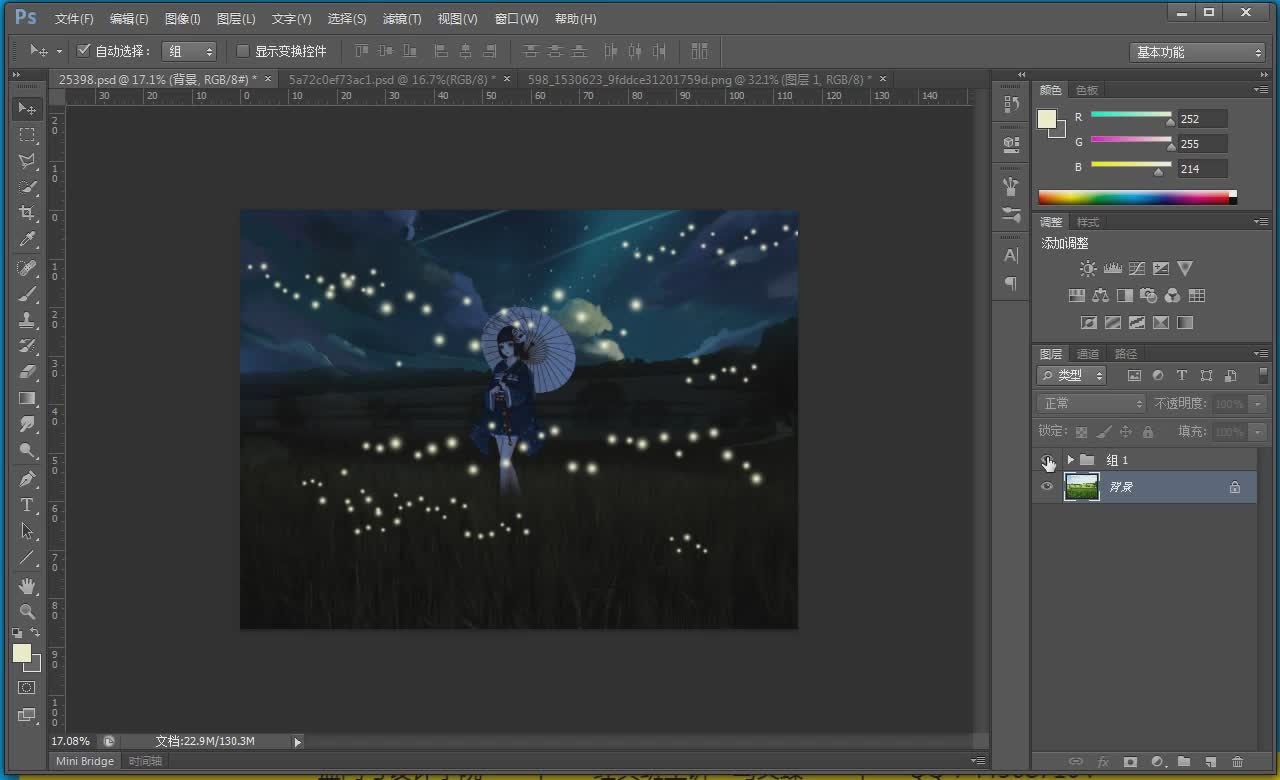Click the foreground color swatch in Color panel

(1047, 119)
